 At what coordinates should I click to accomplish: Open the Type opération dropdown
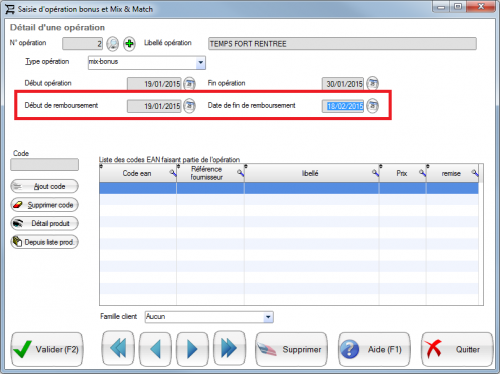[200, 63]
